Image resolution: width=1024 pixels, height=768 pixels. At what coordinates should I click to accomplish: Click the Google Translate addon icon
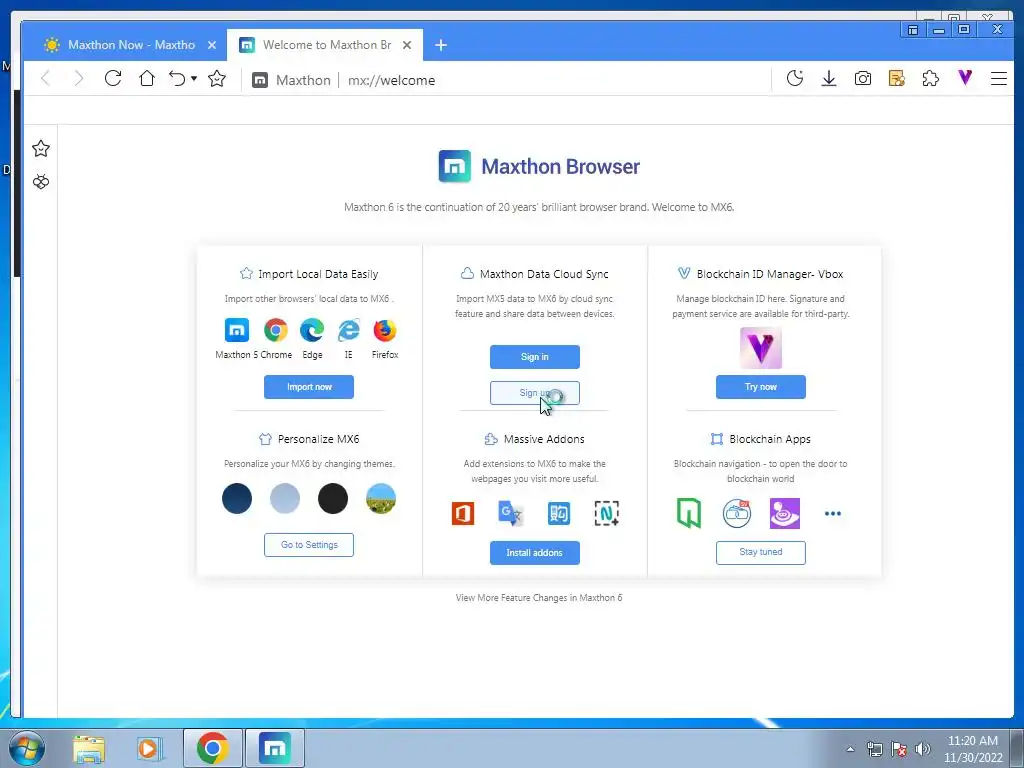tap(511, 513)
